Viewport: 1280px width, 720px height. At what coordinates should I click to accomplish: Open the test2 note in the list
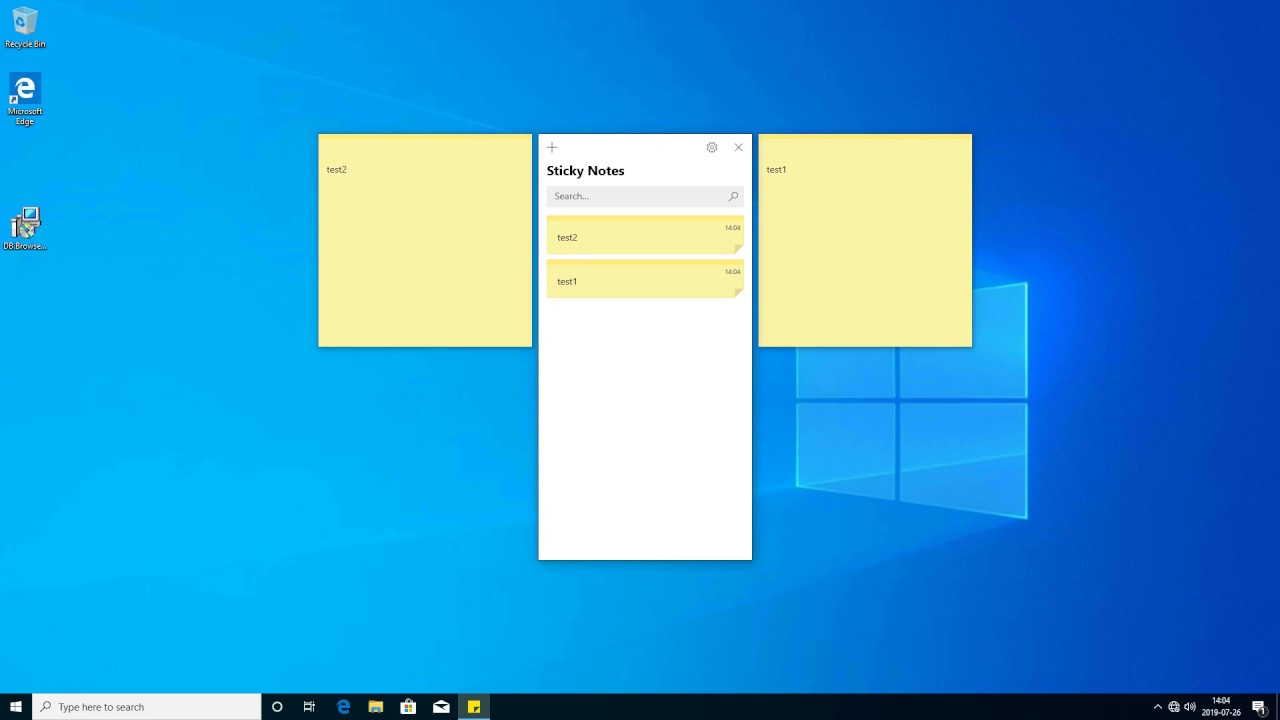point(645,235)
